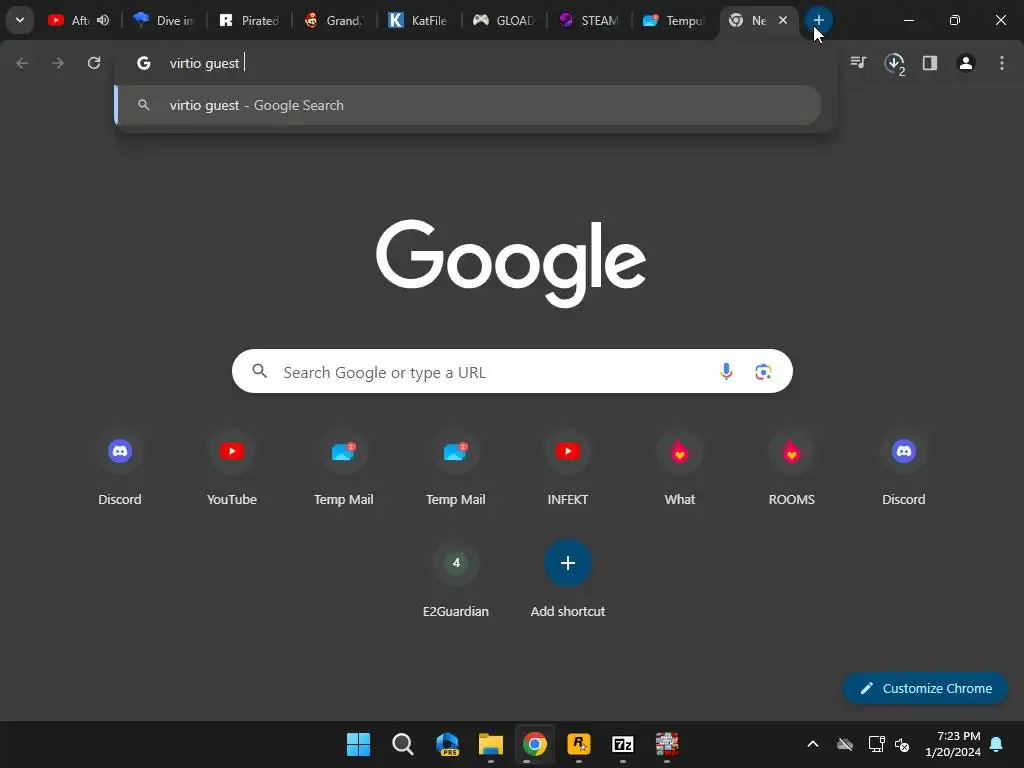Open Rockstar Games Launcher from taskbar

(x=579, y=744)
